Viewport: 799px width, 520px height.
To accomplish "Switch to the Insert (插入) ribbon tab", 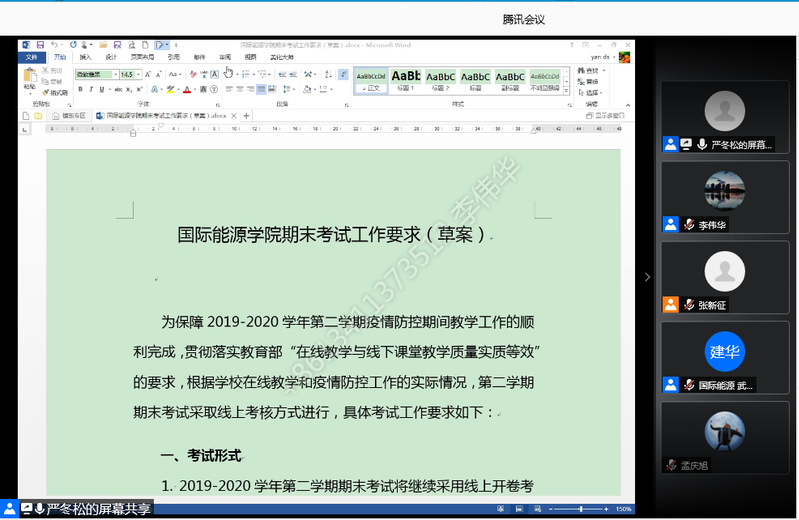I will pyautogui.click(x=85, y=57).
